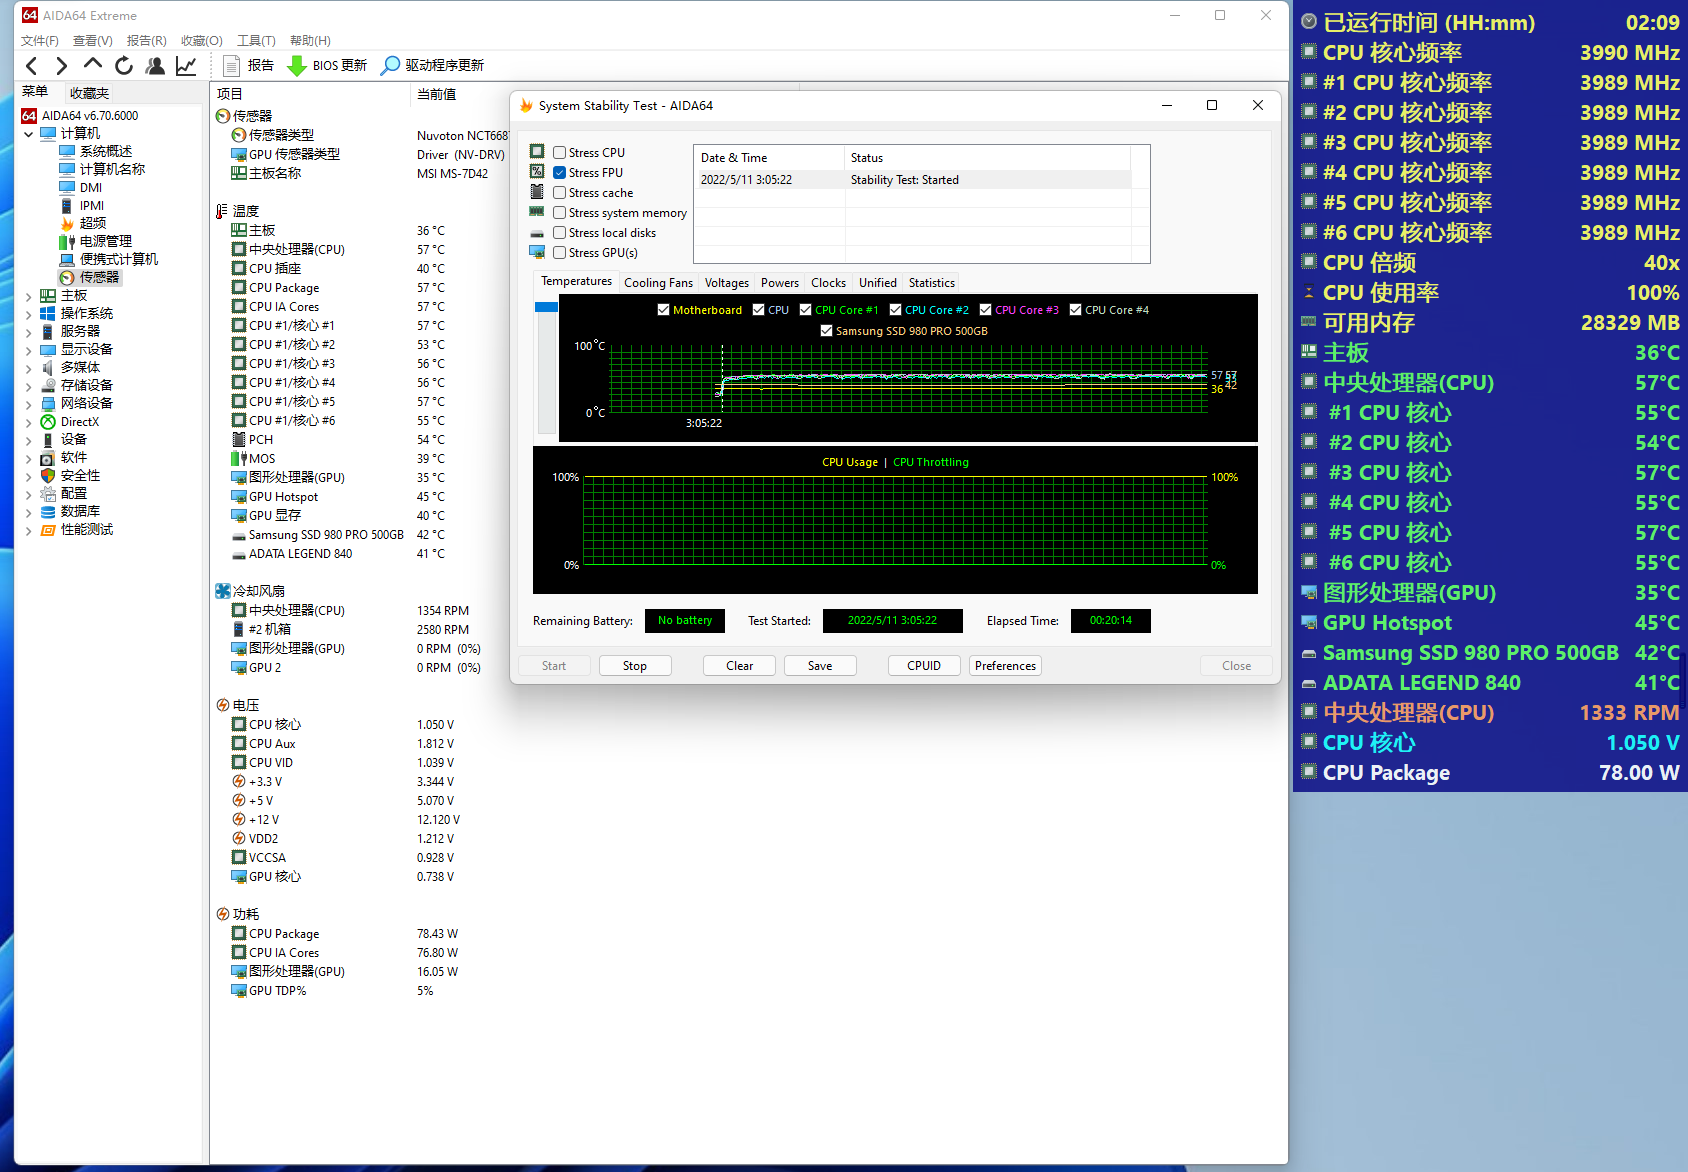This screenshot has height=1172, width=1688.
Task: Click the Preferences button
Action: pos(1005,666)
